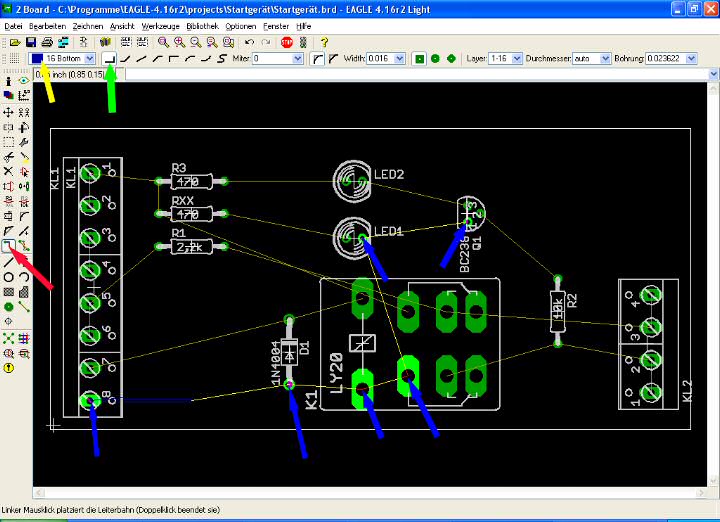Expand the Durchmesser auto dropdown
The height and width of the screenshot is (522, 720).
(x=605, y=59)
